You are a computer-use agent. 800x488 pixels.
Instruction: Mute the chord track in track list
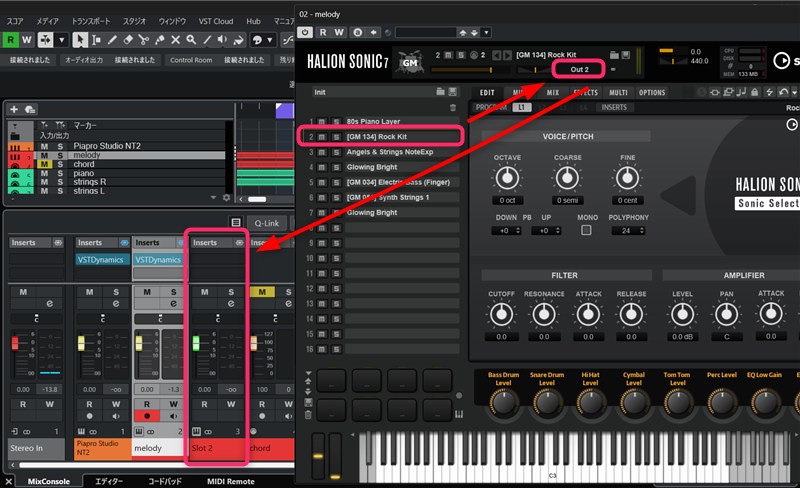(44, 164)
